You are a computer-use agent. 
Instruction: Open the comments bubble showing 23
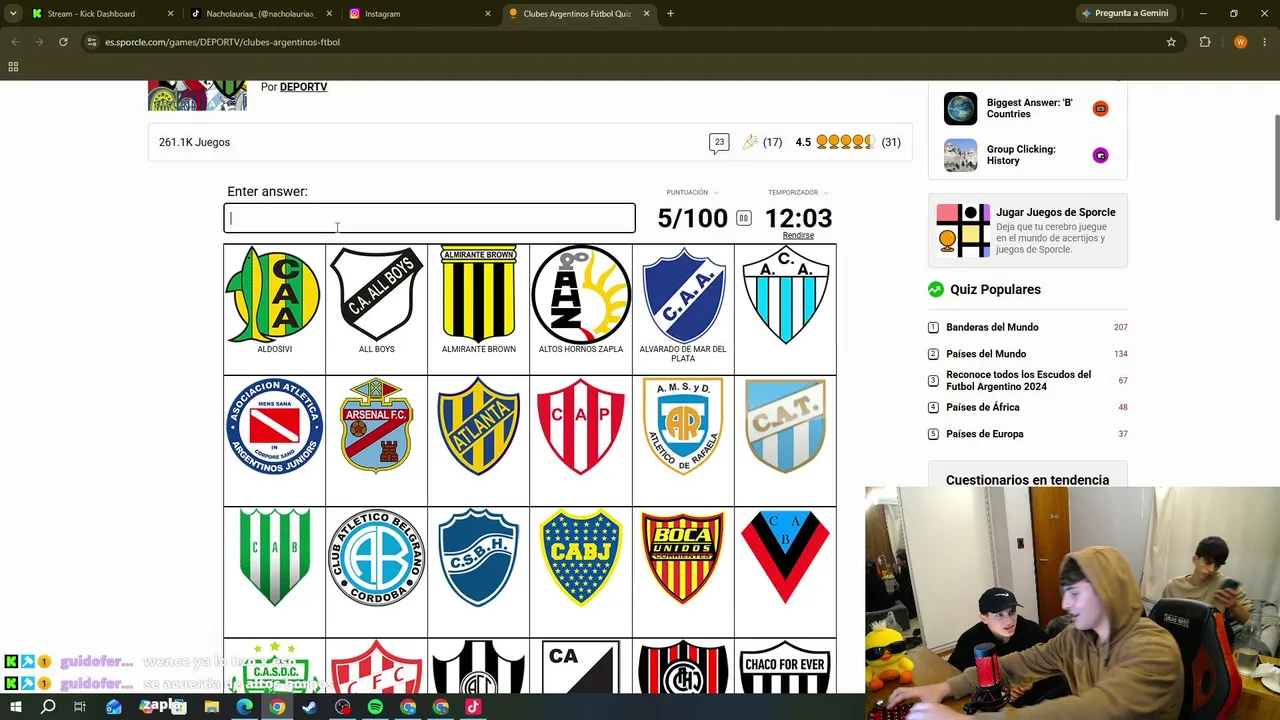click(719, 143)
